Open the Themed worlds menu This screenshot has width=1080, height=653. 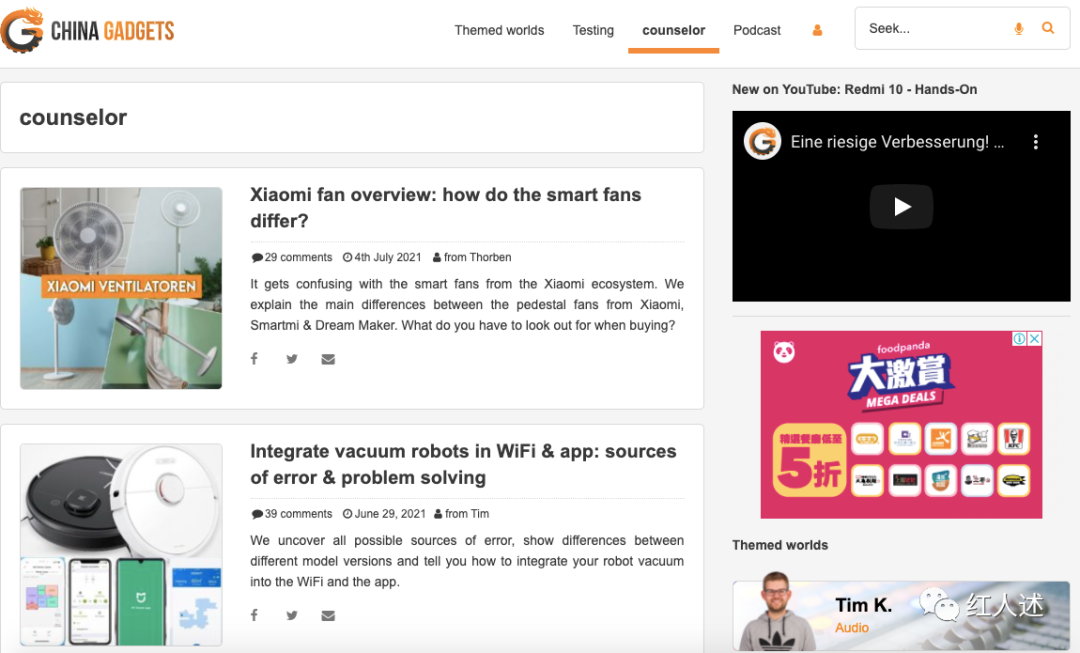click(499, 31)
